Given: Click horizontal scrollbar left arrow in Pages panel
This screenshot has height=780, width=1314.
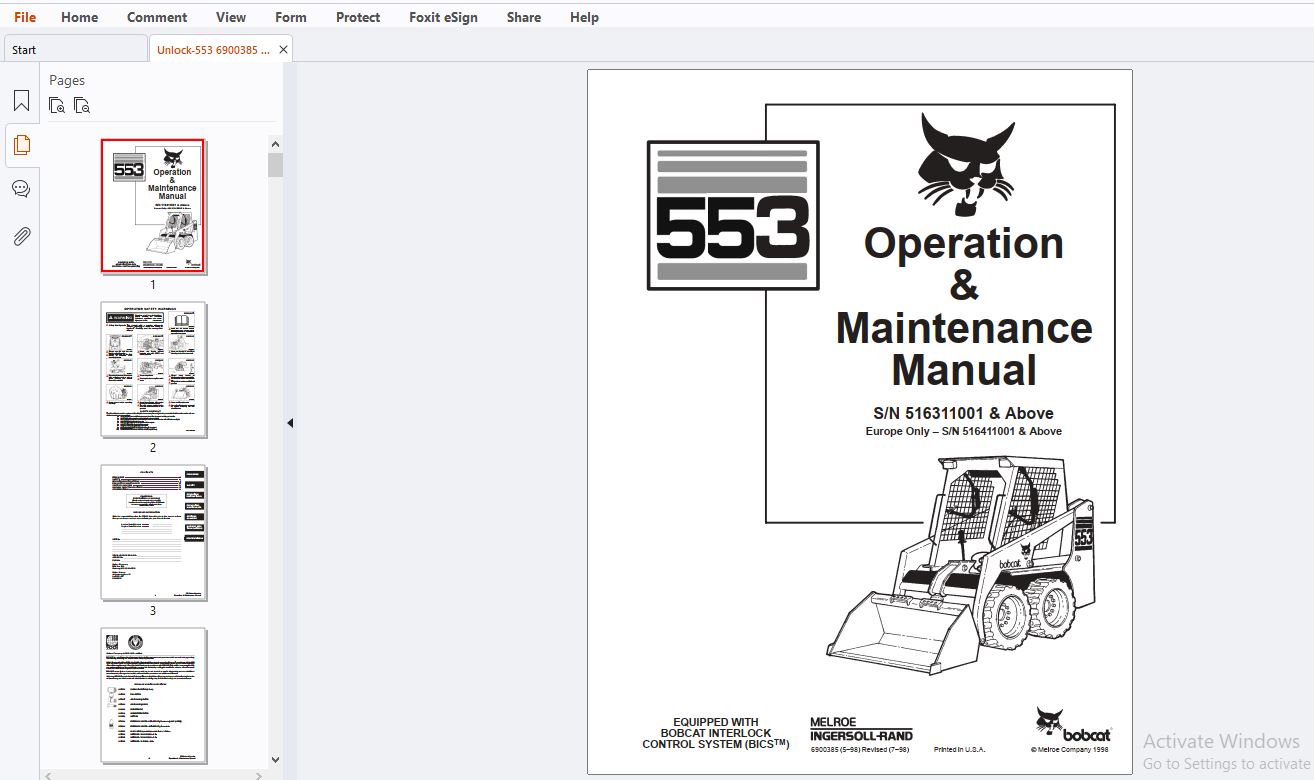Looking at the screenshot, I should (49, 775).
